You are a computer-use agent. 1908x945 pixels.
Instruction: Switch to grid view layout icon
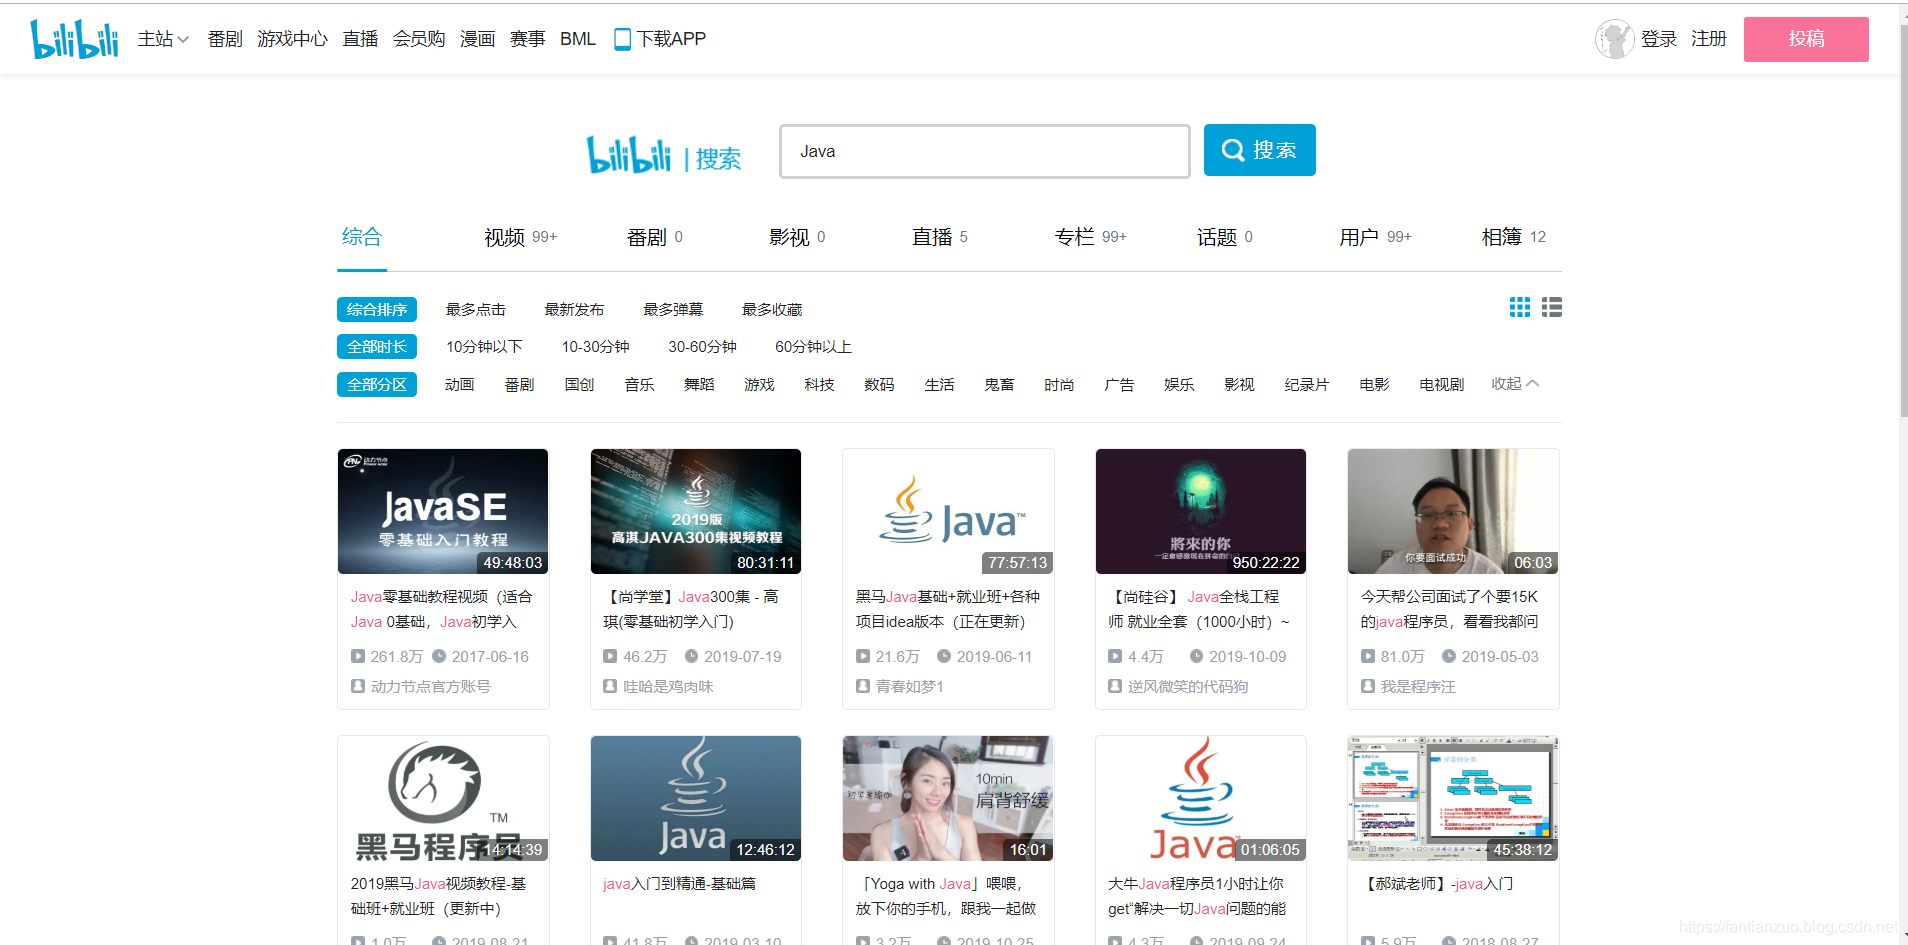(x=1520, y=307)
